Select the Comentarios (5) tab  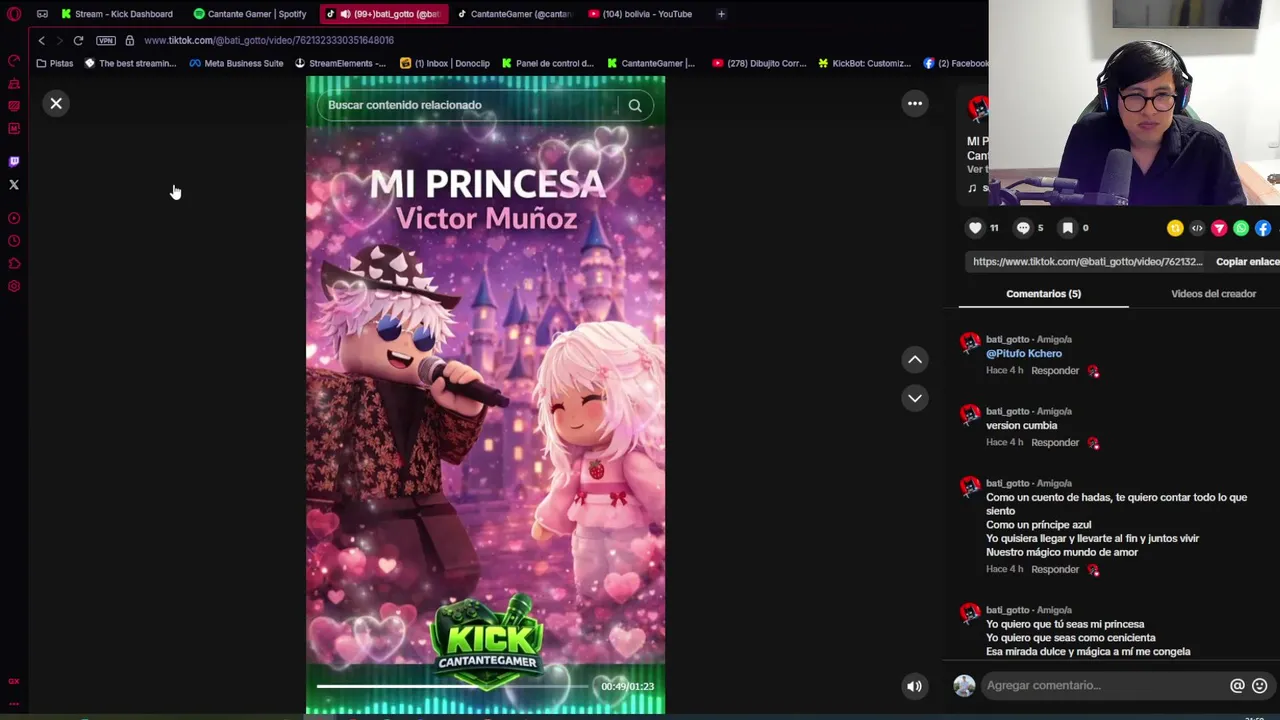[1043, 293]
